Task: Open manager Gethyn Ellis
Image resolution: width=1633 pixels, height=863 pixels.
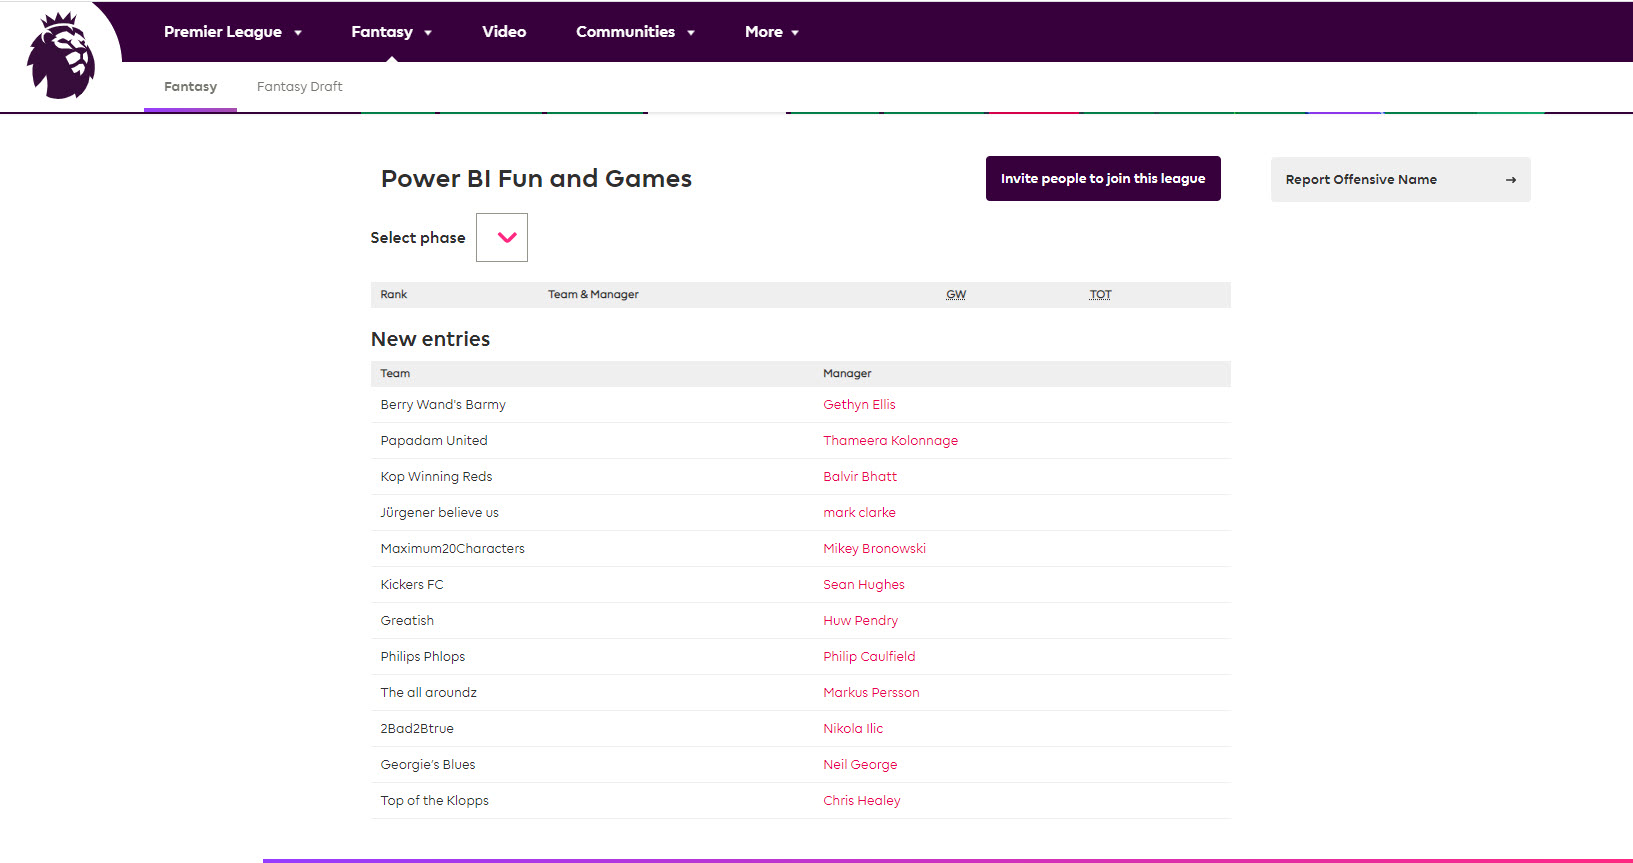Action: coord(859,405)
